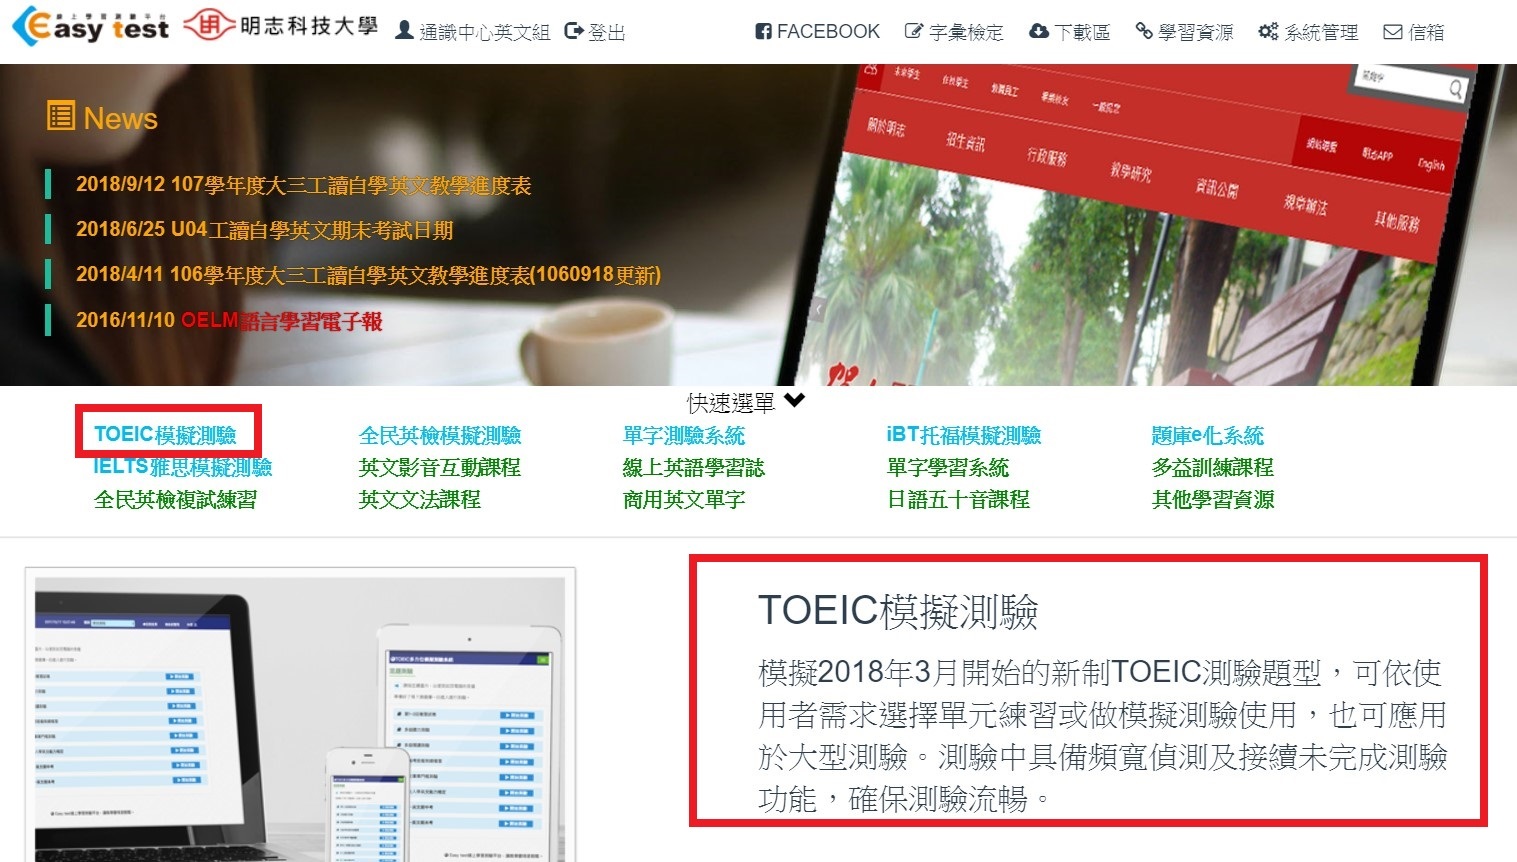Click the TOEIC模擬測驗 section heading
Screen dimensions: 1517x862
pos(898,610)
